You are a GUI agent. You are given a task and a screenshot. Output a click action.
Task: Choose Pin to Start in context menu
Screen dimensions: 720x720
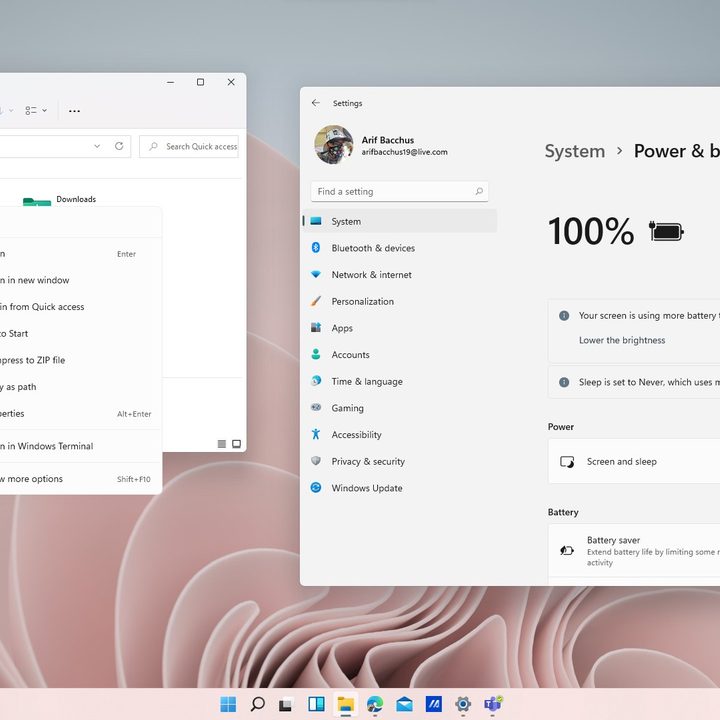pos(80,333)
